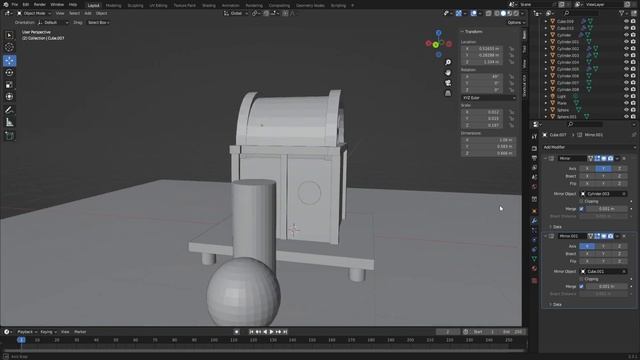Activate the Move tool

pyautogui.click(x=9, y=61)
